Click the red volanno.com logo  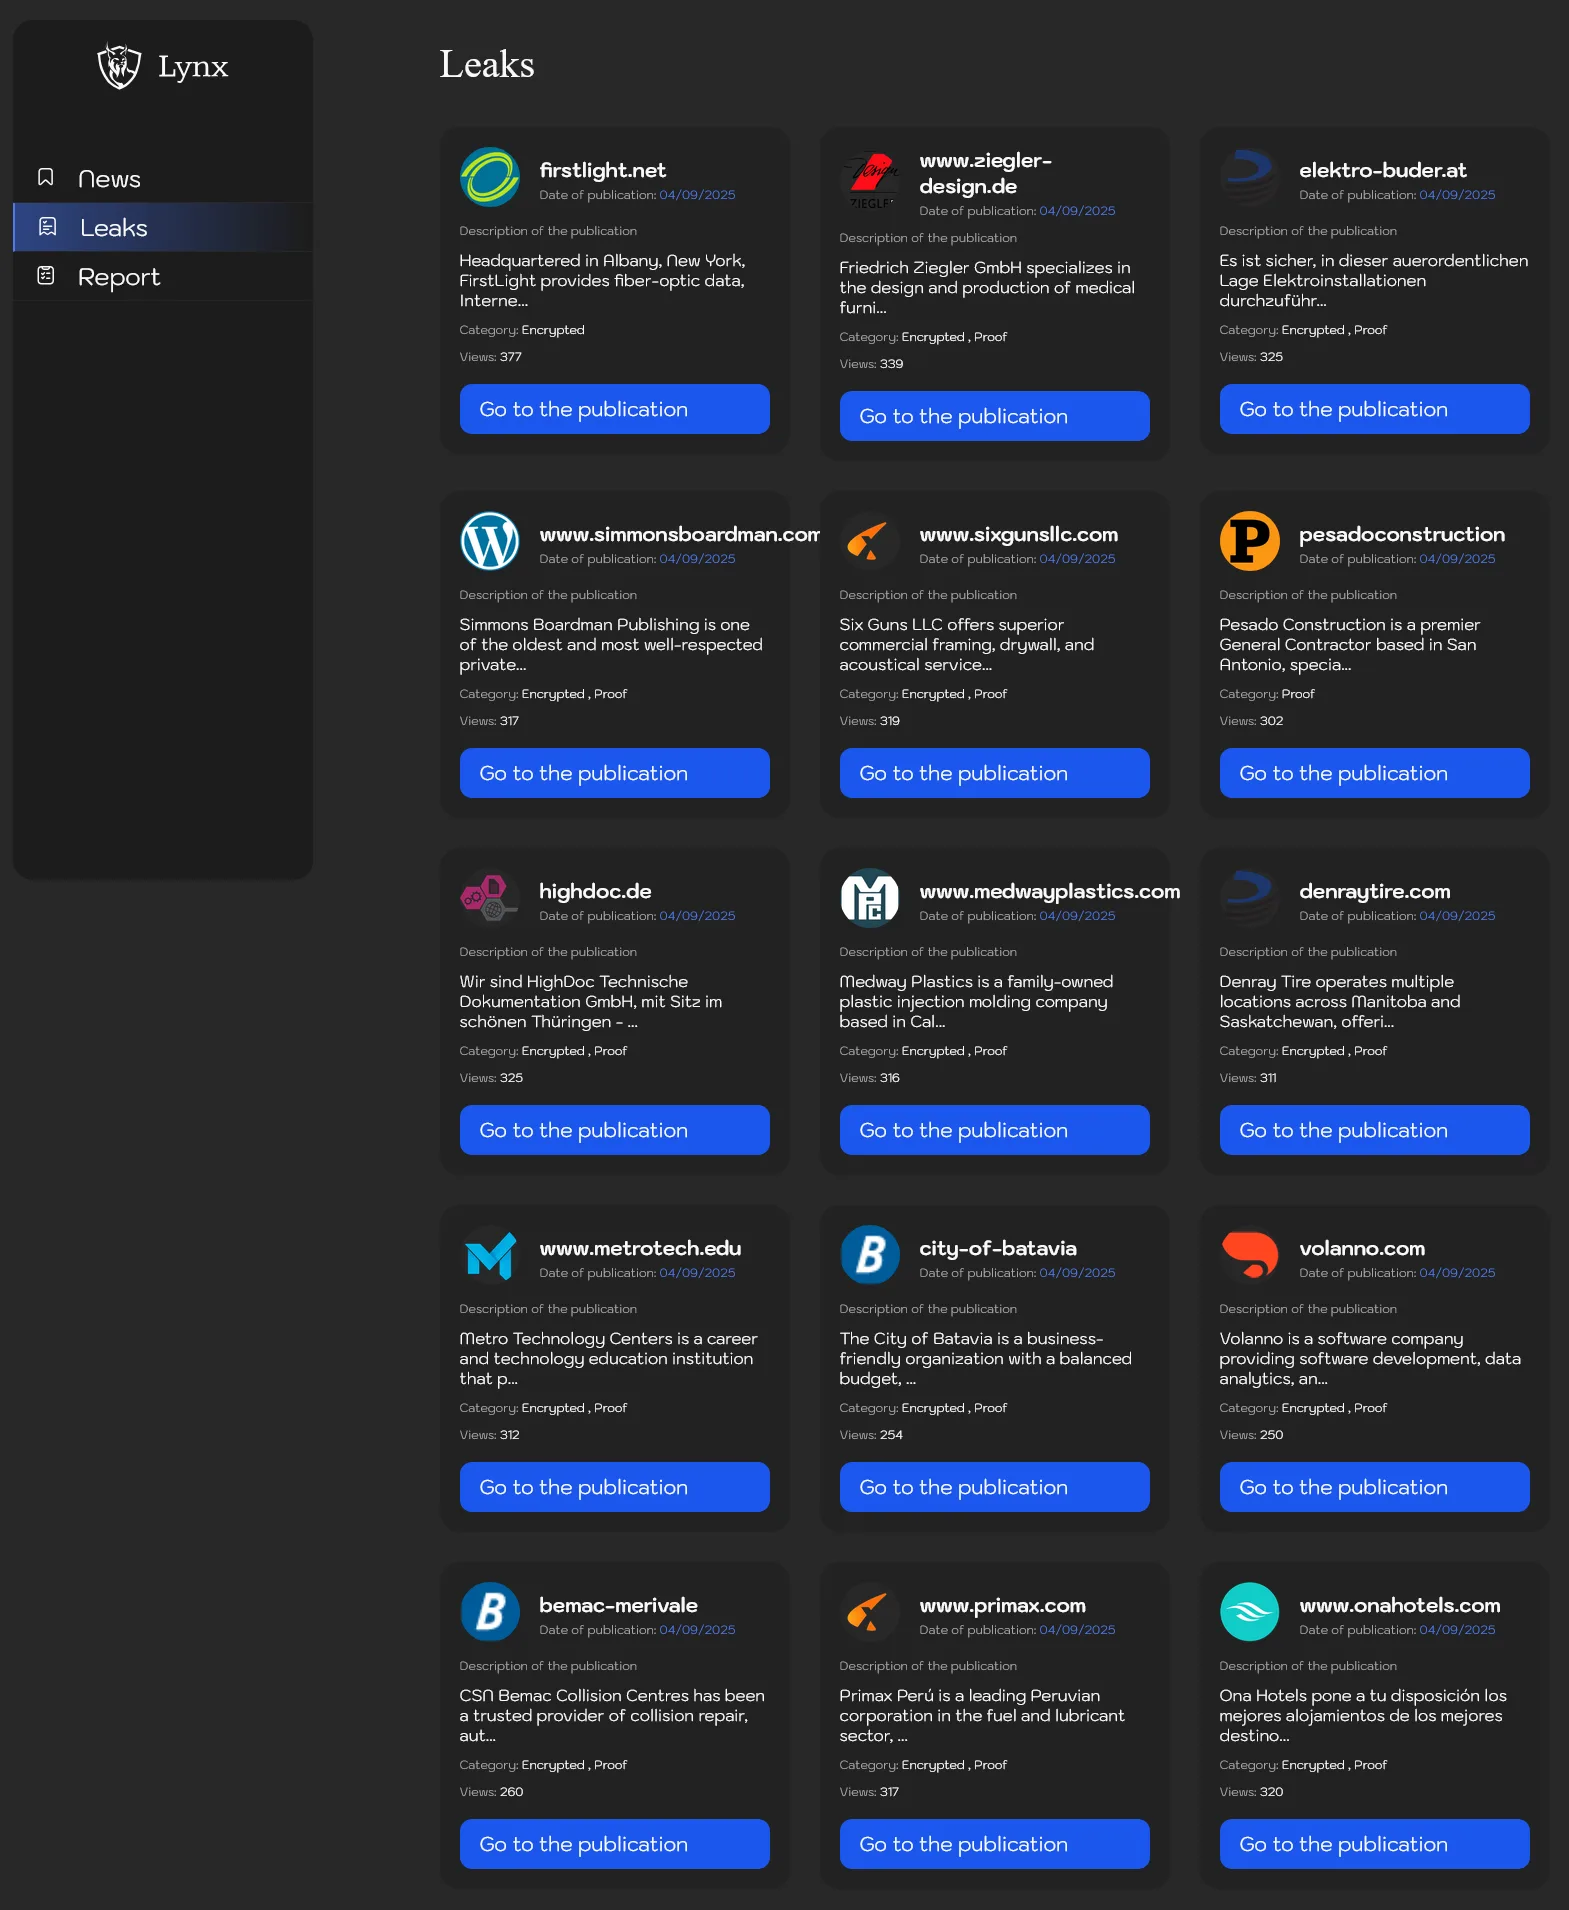tap(1249, 1255)
